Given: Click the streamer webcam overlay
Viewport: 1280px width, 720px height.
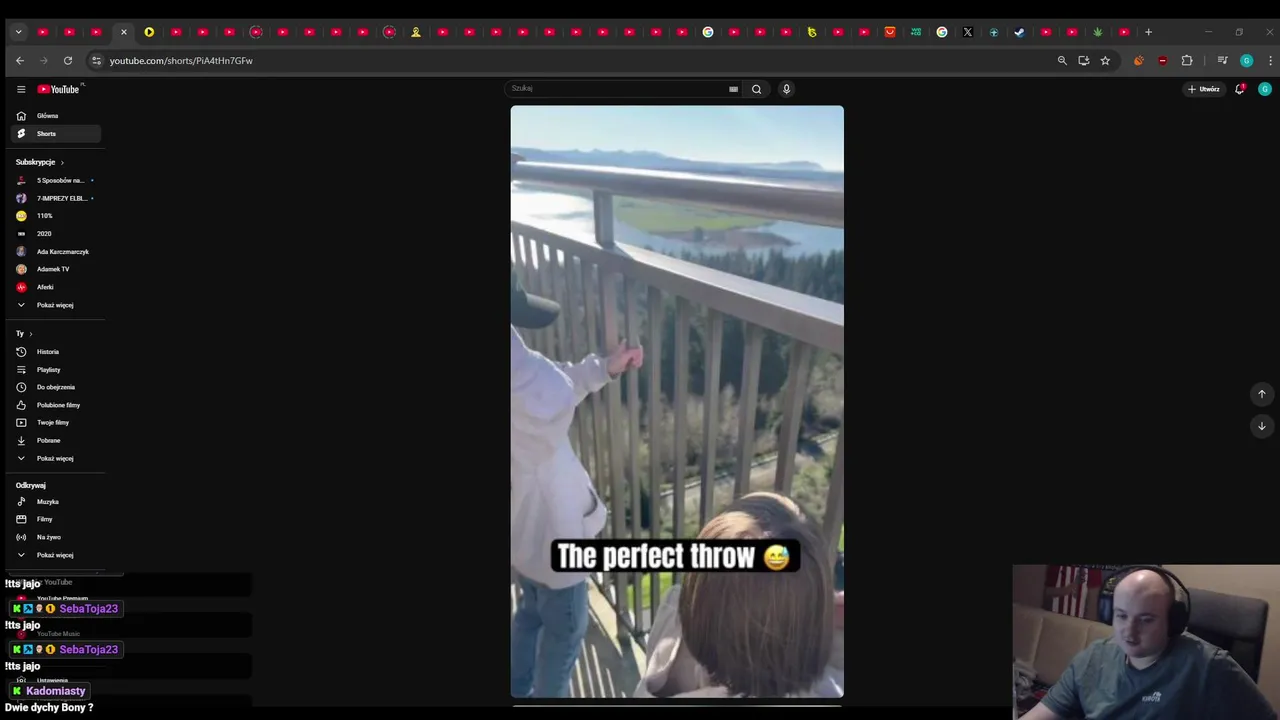Looking at the screenshot, I should 1146,642.
